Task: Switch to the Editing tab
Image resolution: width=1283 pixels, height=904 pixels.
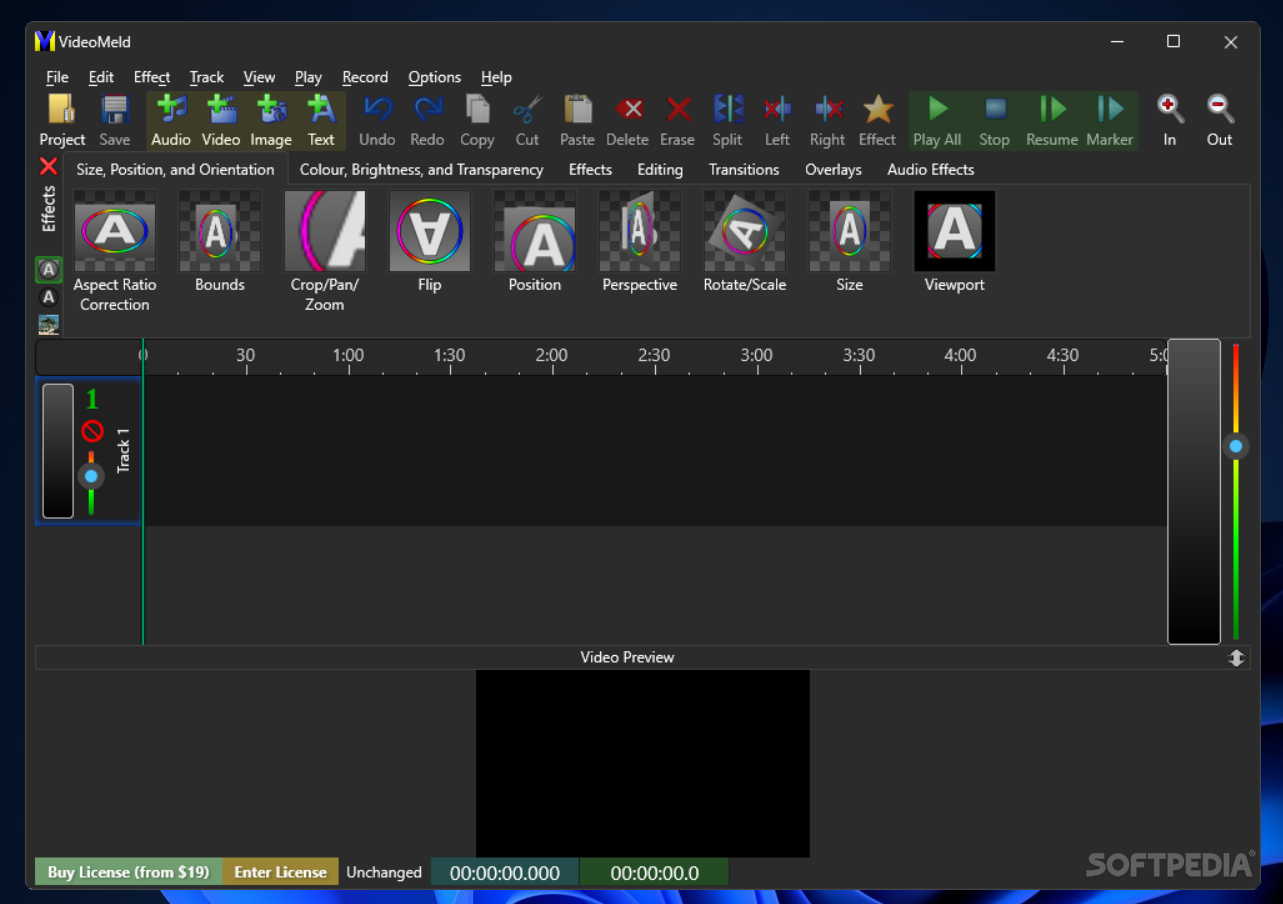Action: (660, 169)
